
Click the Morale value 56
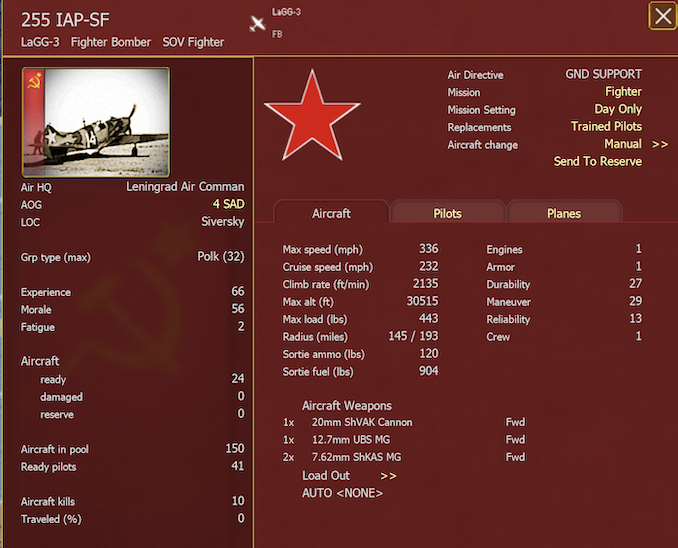click(x=238, y=309)
